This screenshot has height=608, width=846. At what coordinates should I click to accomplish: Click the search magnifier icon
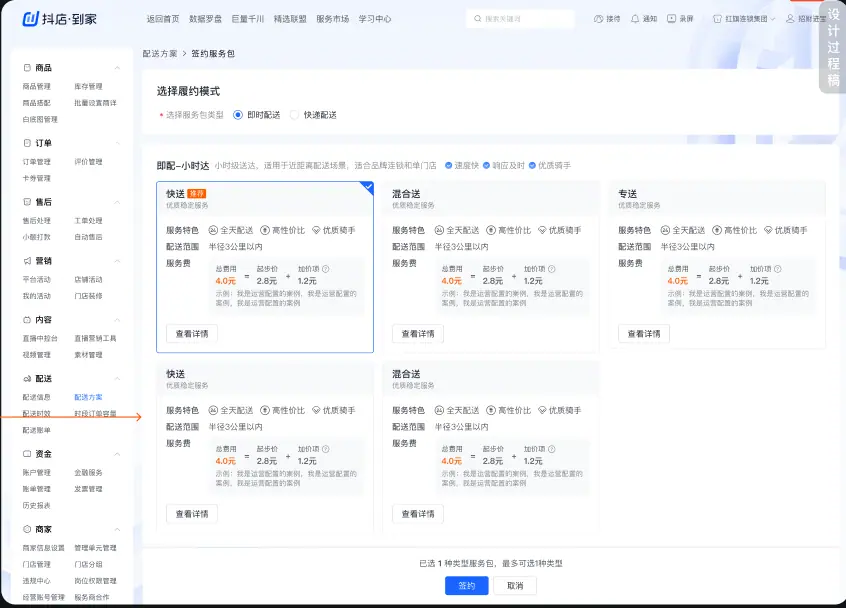point(477,19)
